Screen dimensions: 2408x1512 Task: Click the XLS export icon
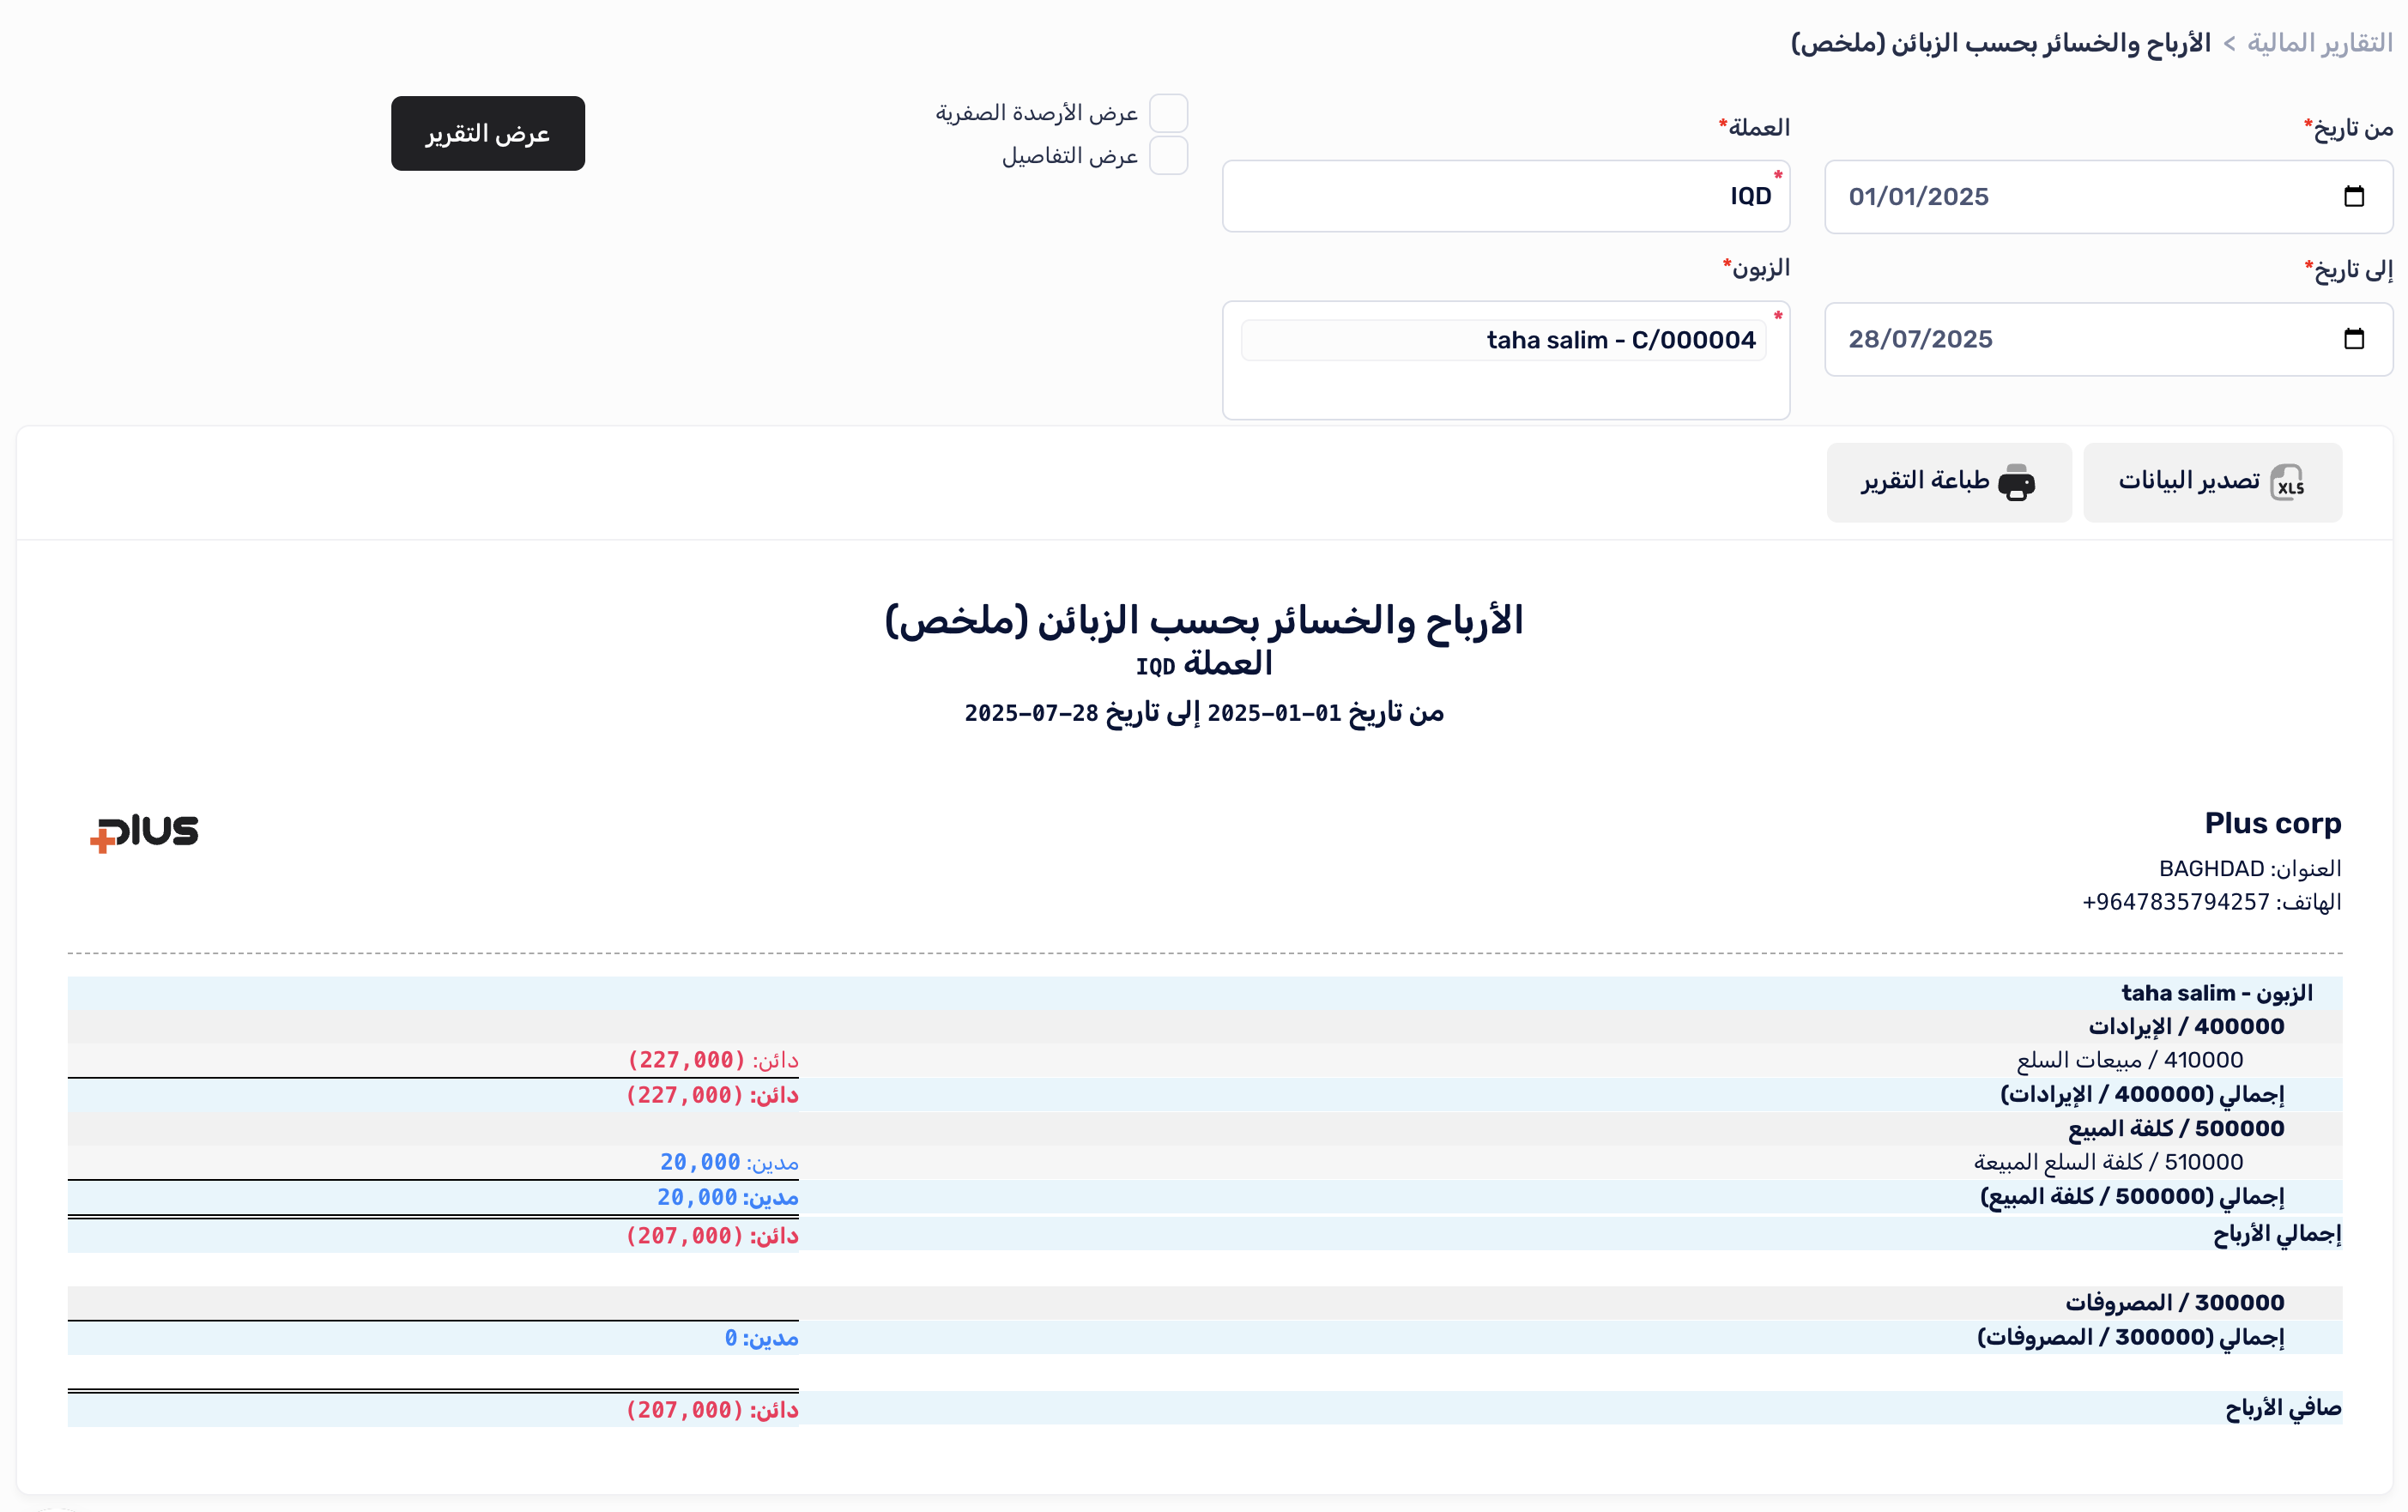(x=2287, y=483)
